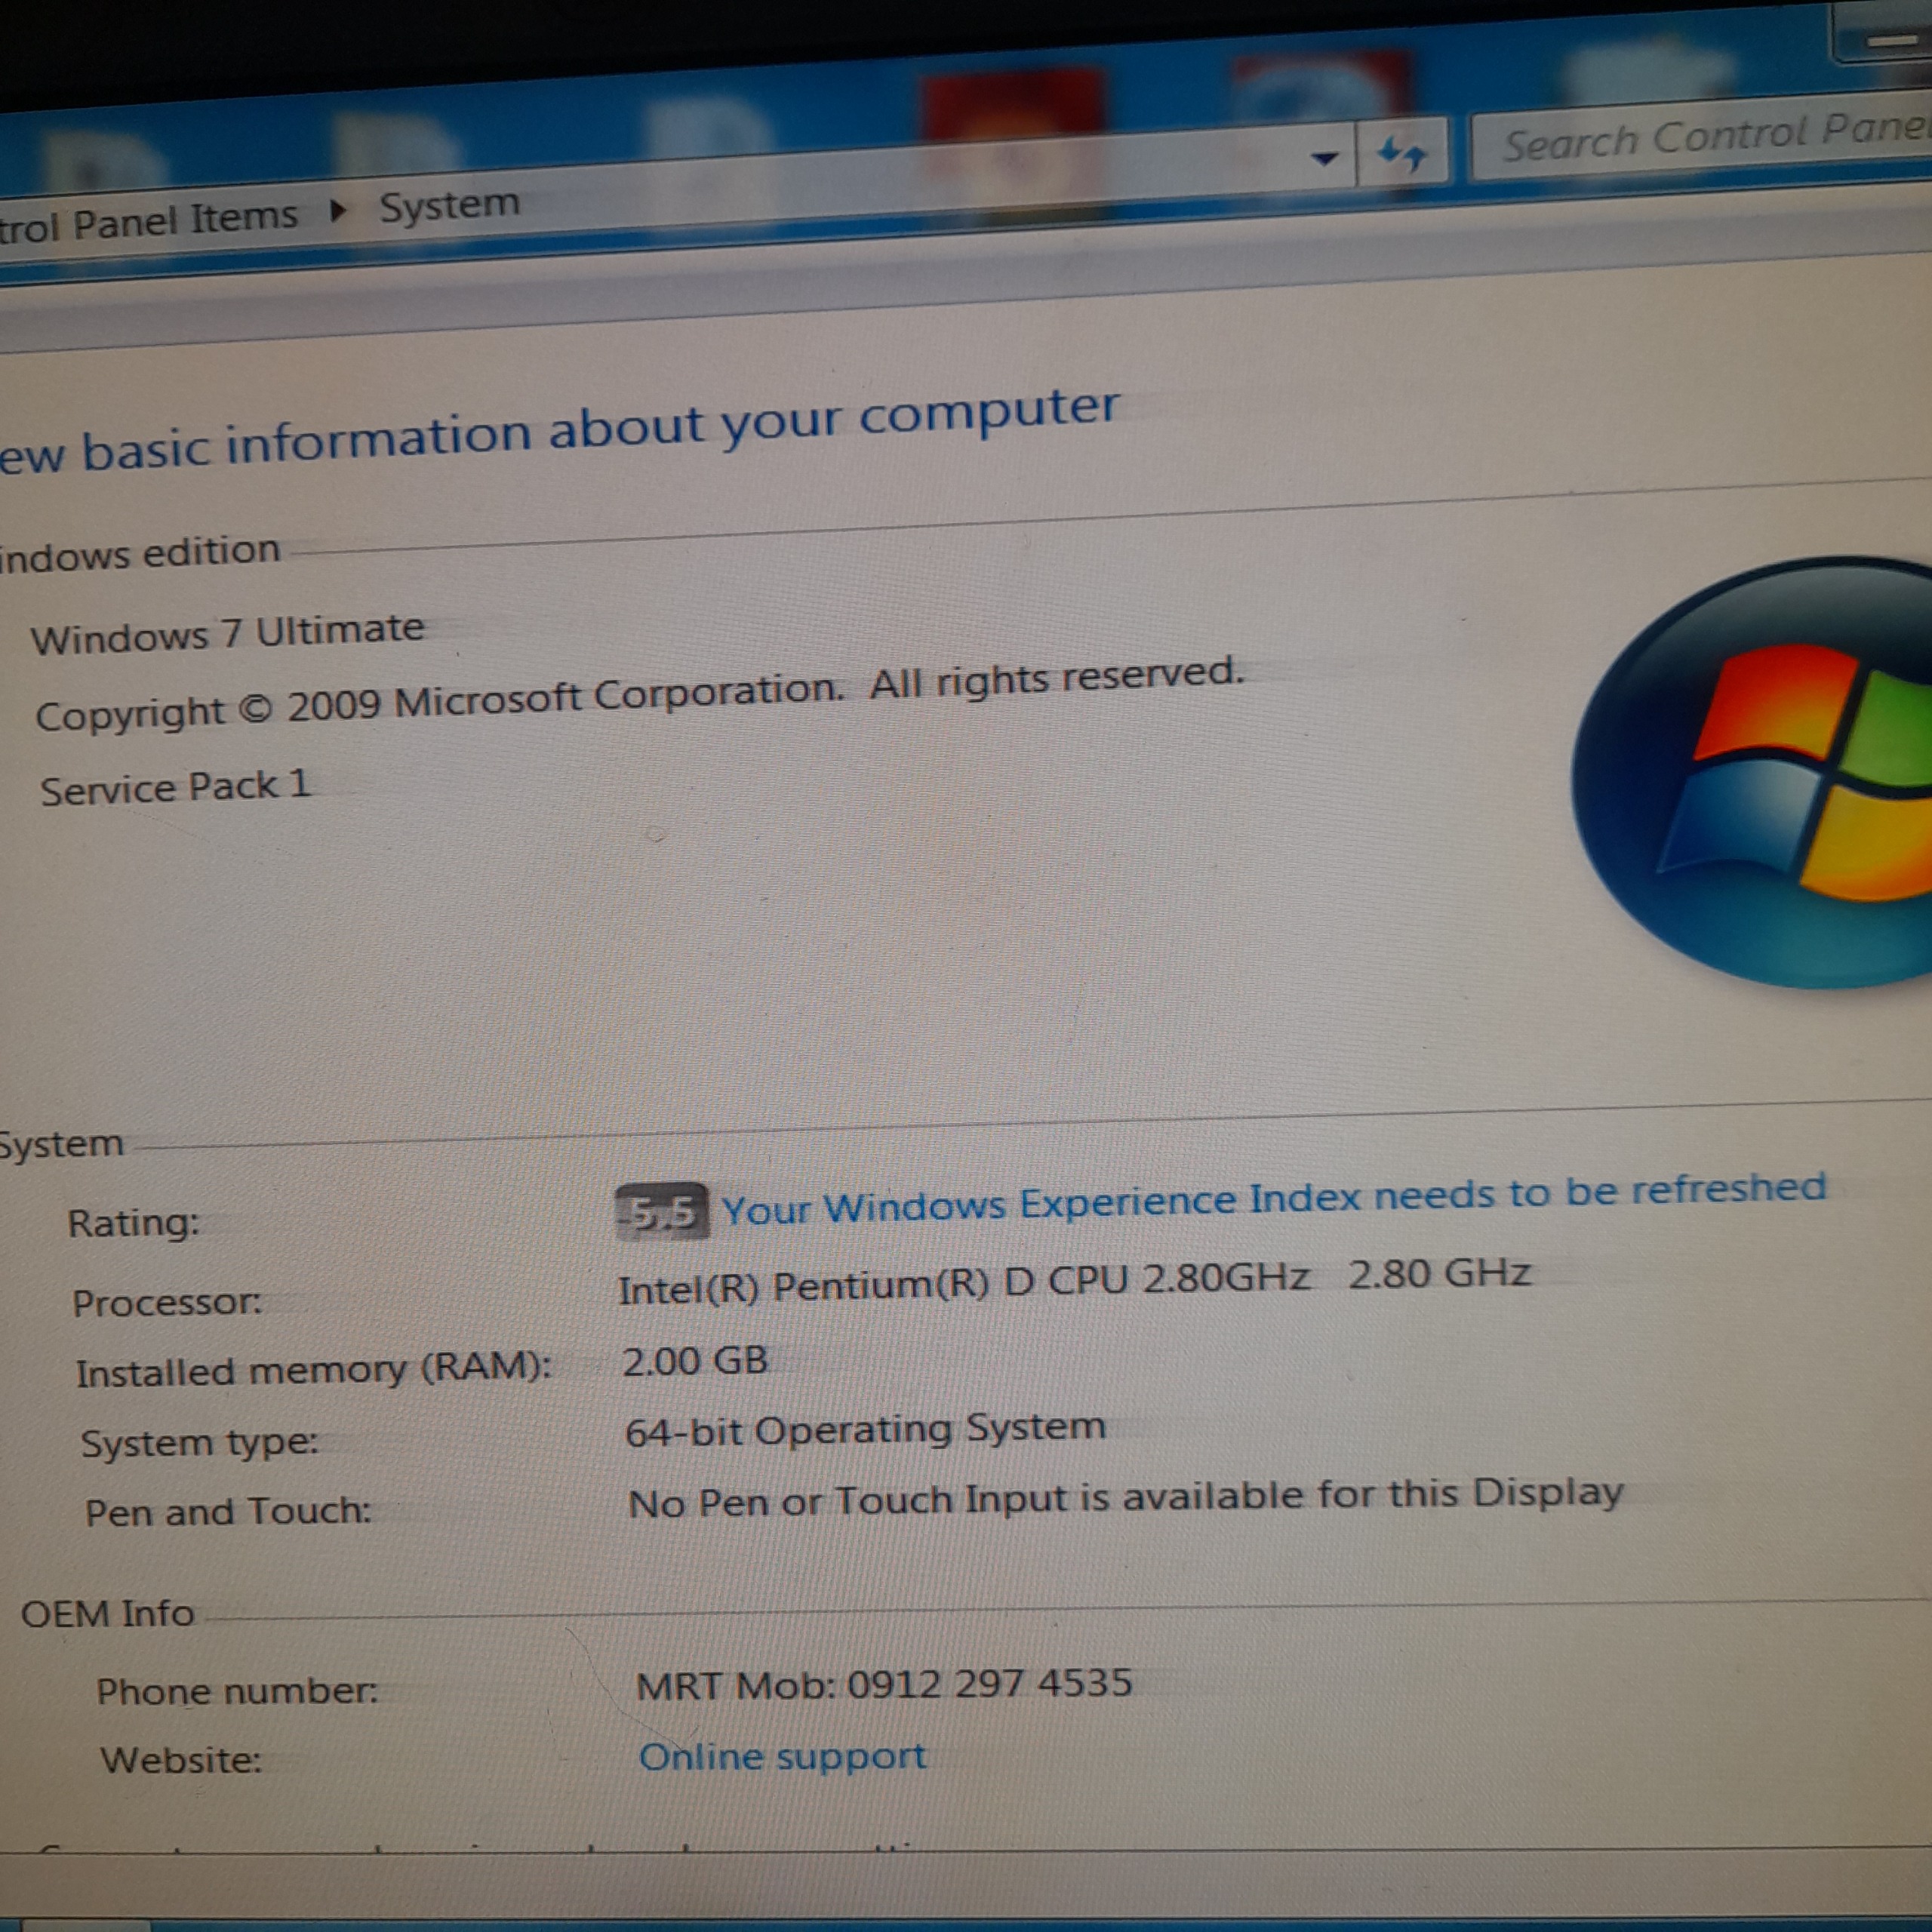Viewport: 1932px width, 1932px height.
Task: Click the 2.00 GB installed memory value
Action: coord(695,1361)
